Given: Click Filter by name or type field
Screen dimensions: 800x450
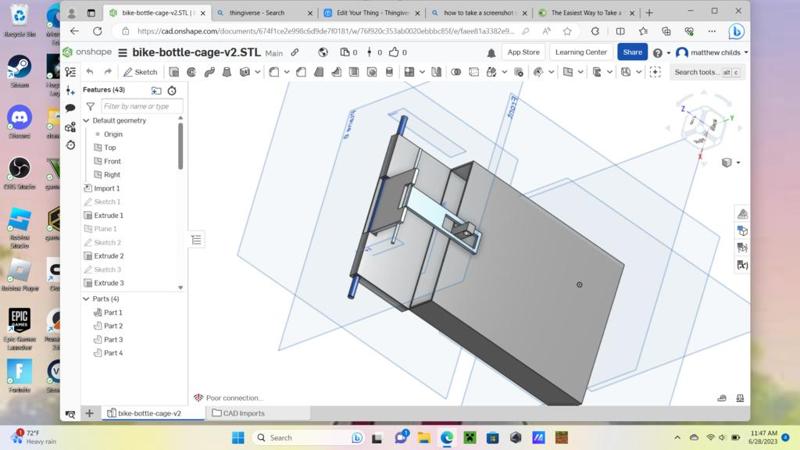Looking at the screenshot, I should tap(141, 106).
